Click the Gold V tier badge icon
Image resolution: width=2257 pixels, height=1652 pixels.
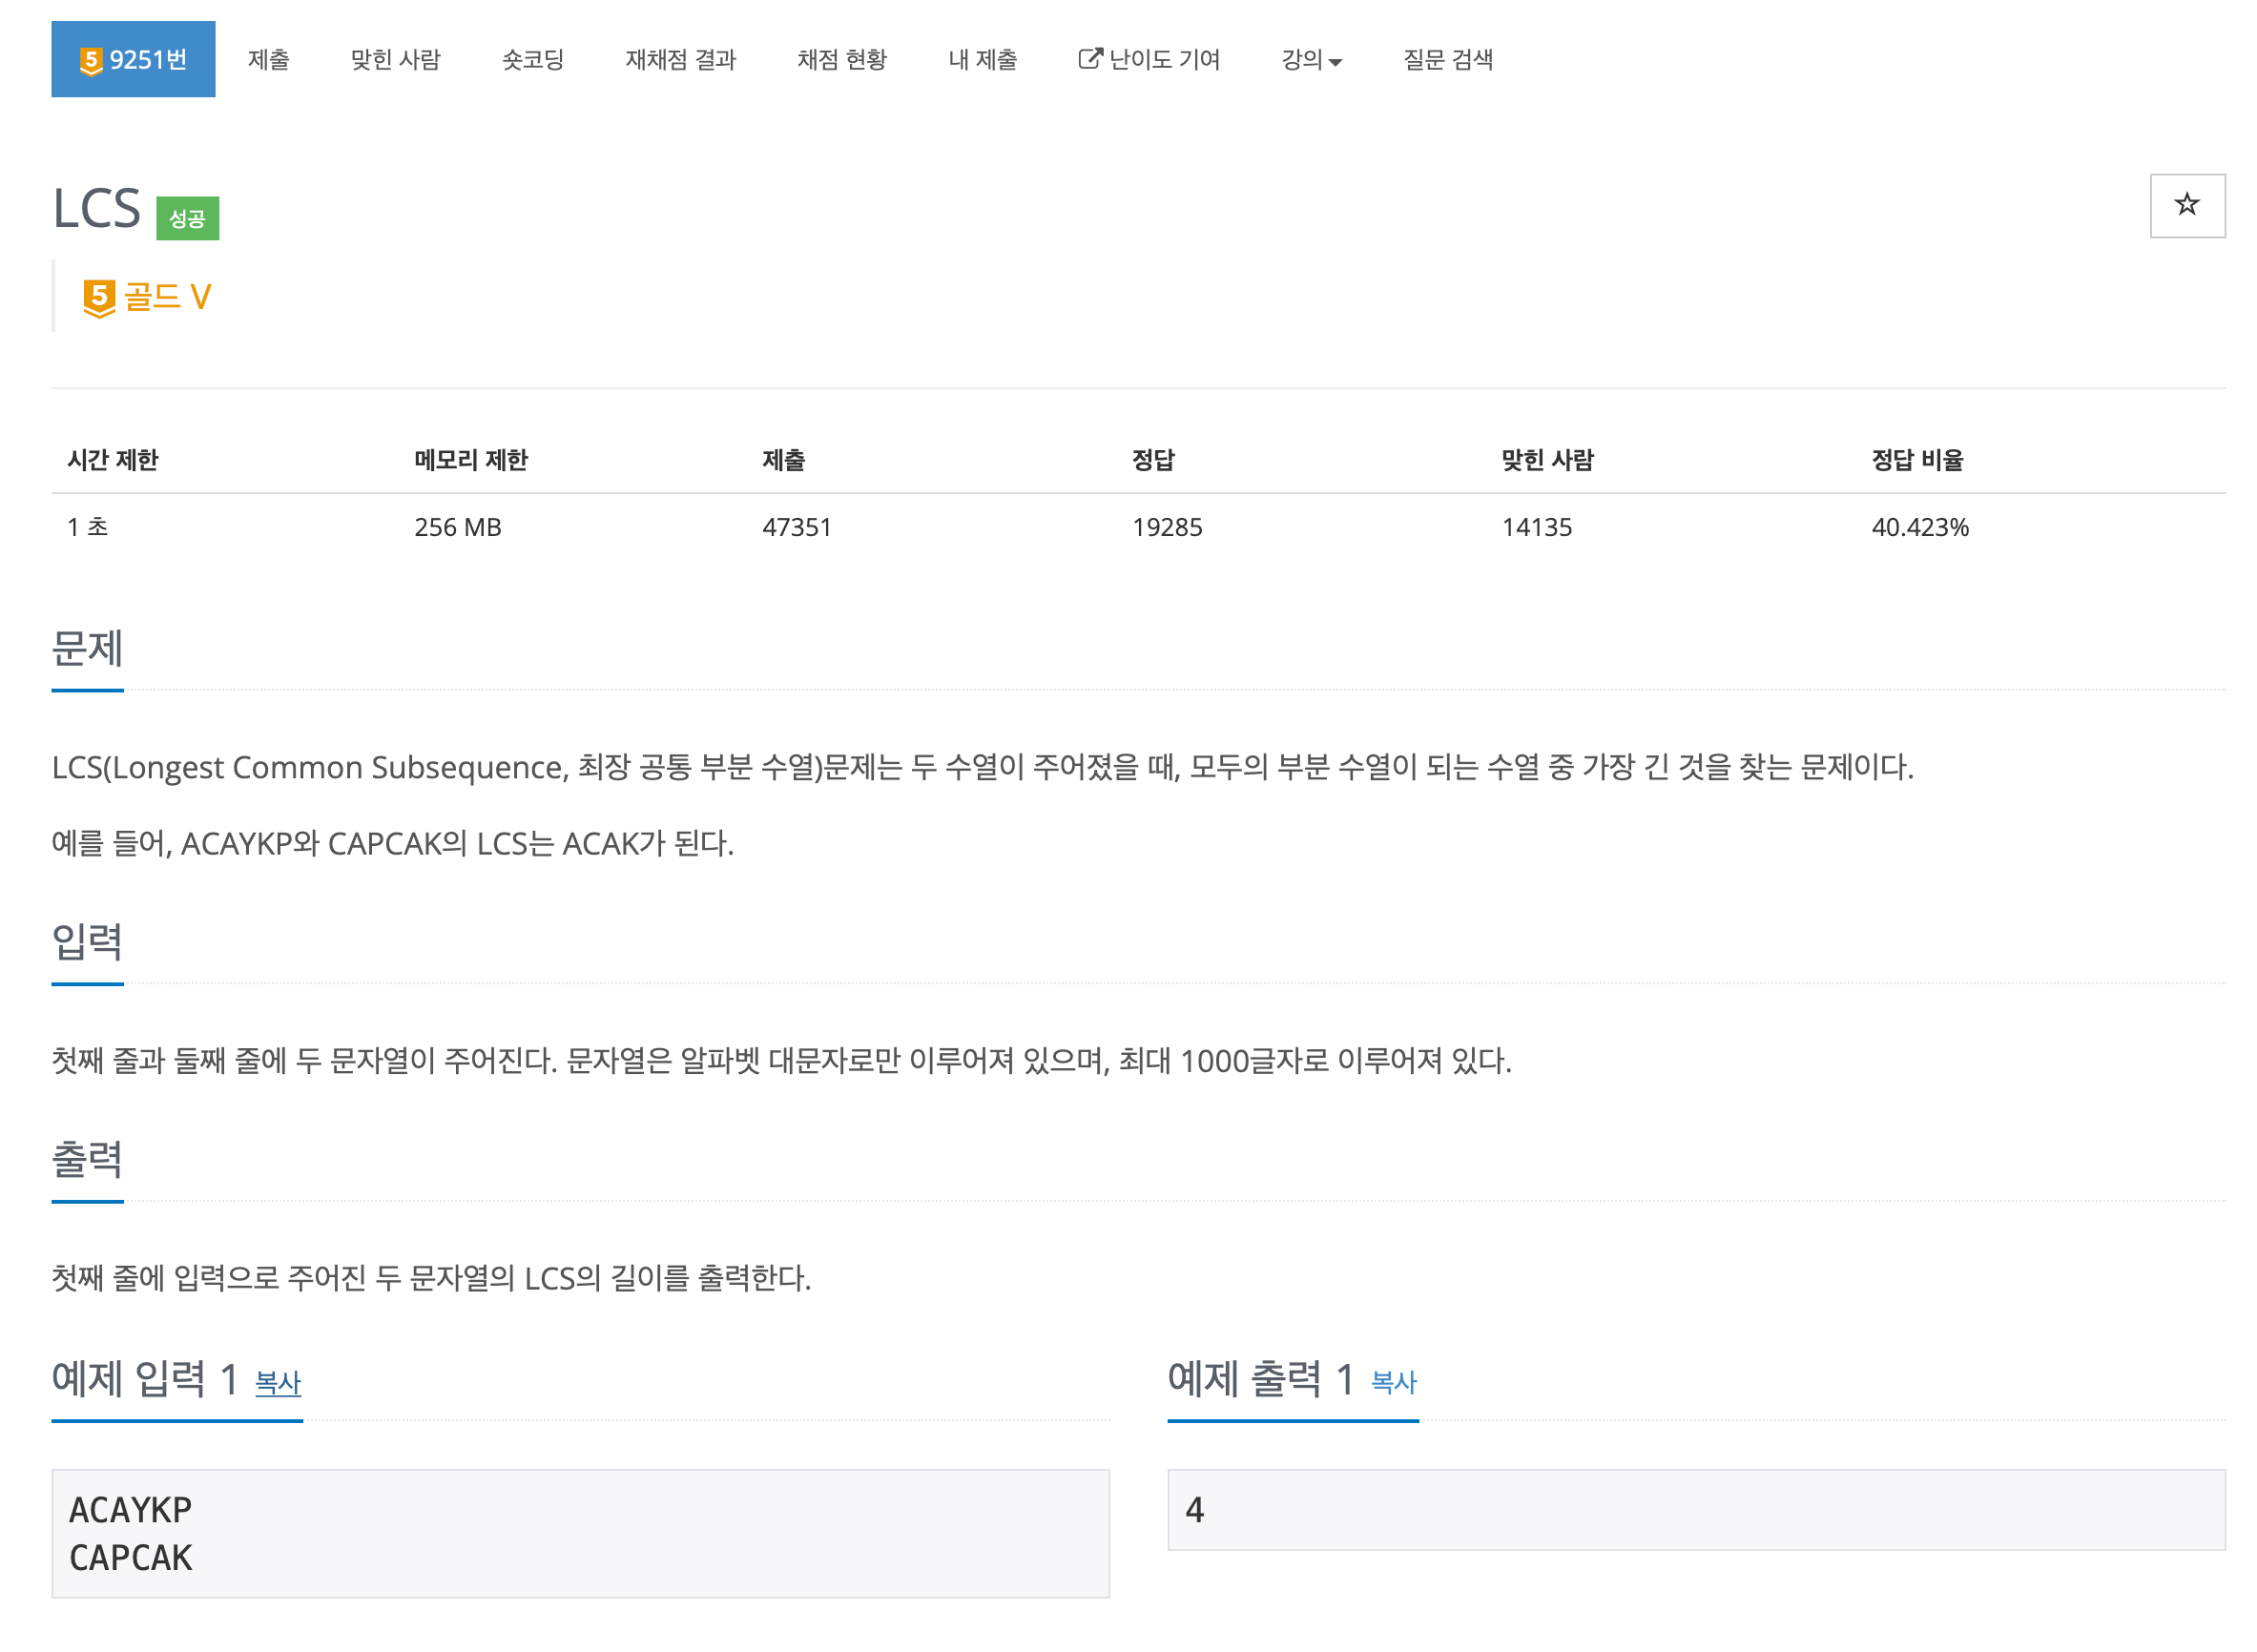click(x=99, y=297)
